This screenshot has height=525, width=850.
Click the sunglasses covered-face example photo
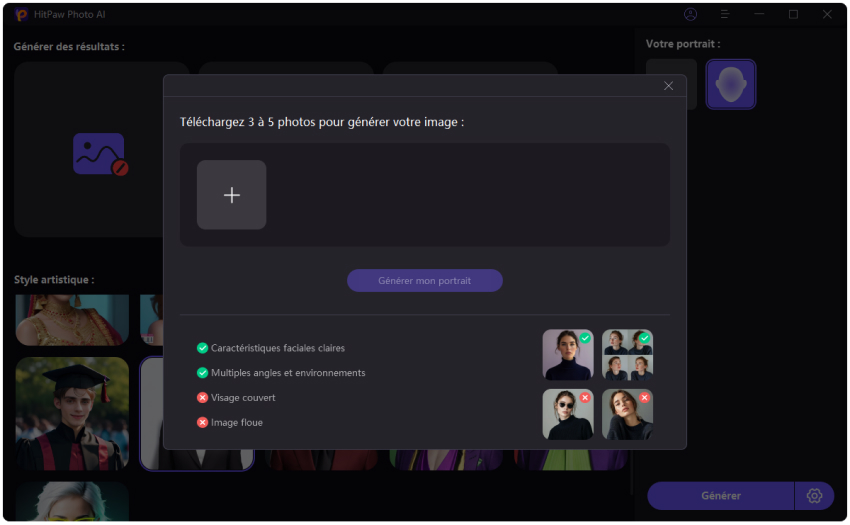coord(568,414)
